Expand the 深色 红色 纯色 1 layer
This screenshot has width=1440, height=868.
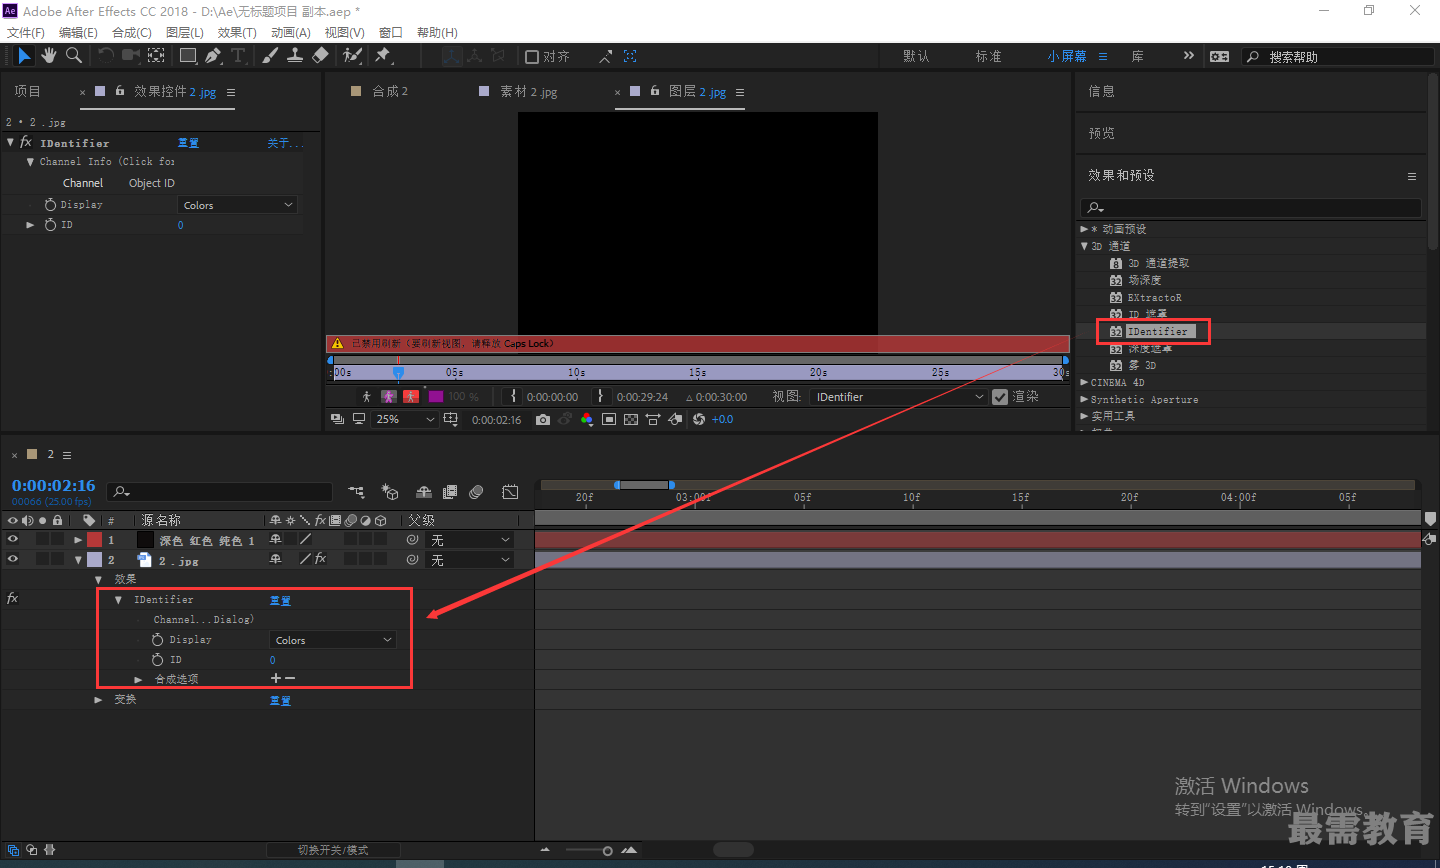[x=78, y=540]
